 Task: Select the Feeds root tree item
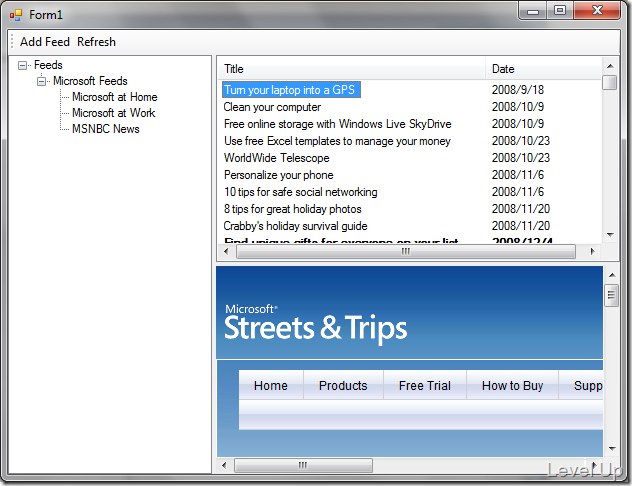pyautogui.click(x=48, y=65)
